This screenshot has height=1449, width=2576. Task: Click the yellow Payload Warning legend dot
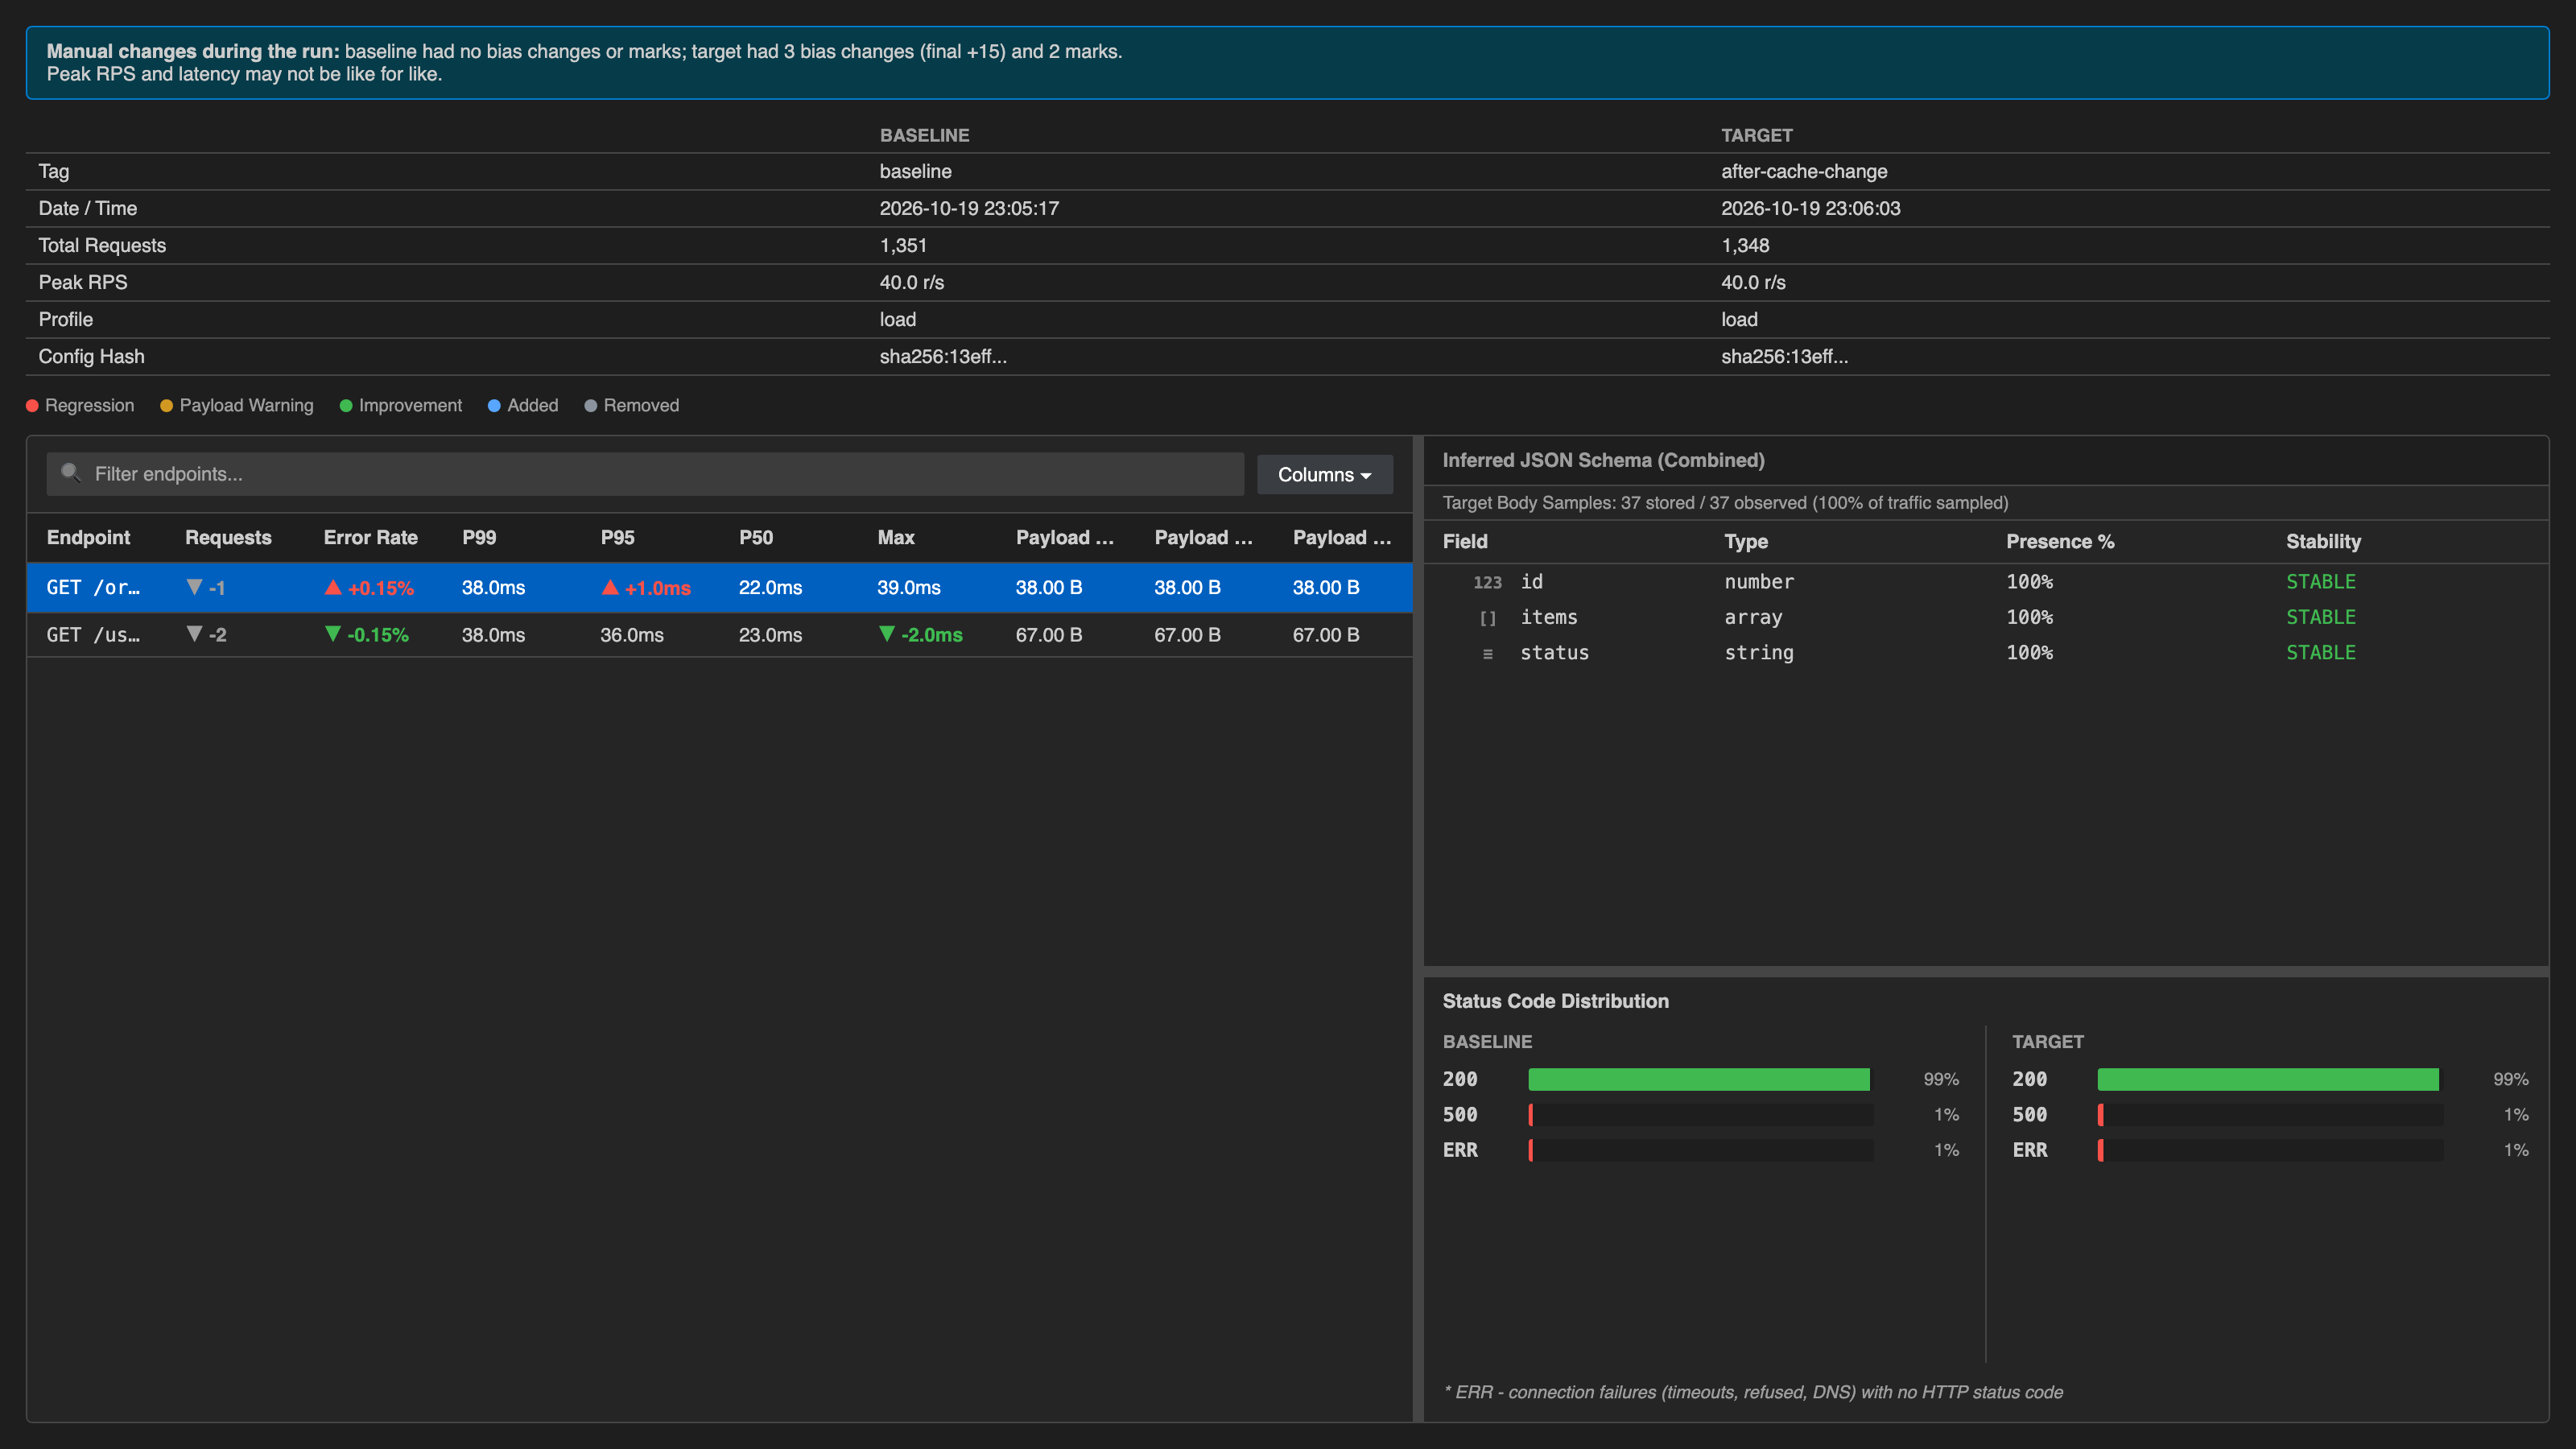tap(167, 405)
